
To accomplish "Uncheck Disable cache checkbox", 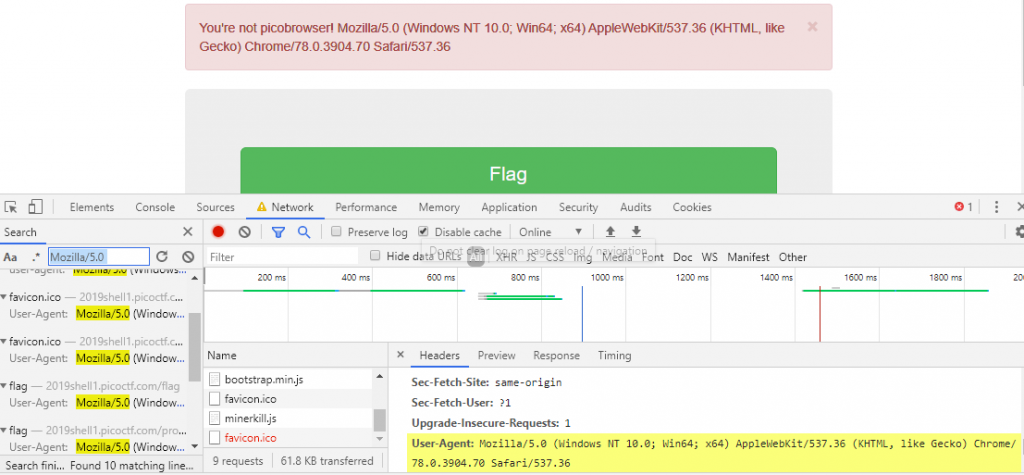I will point(423,231).
